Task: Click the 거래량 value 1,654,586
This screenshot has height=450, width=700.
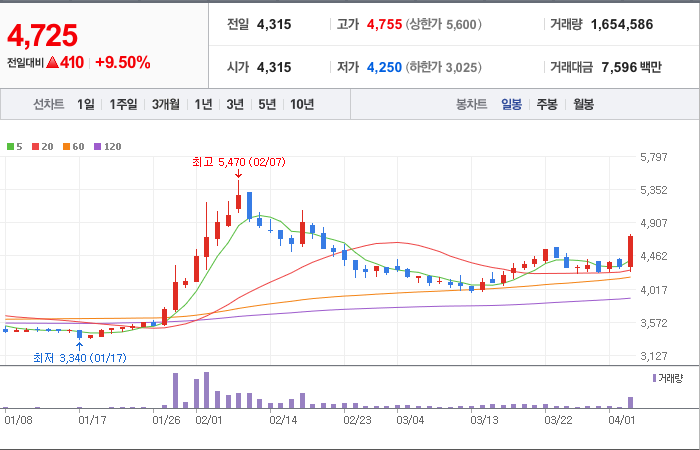Action: click(x=622, y=24)
